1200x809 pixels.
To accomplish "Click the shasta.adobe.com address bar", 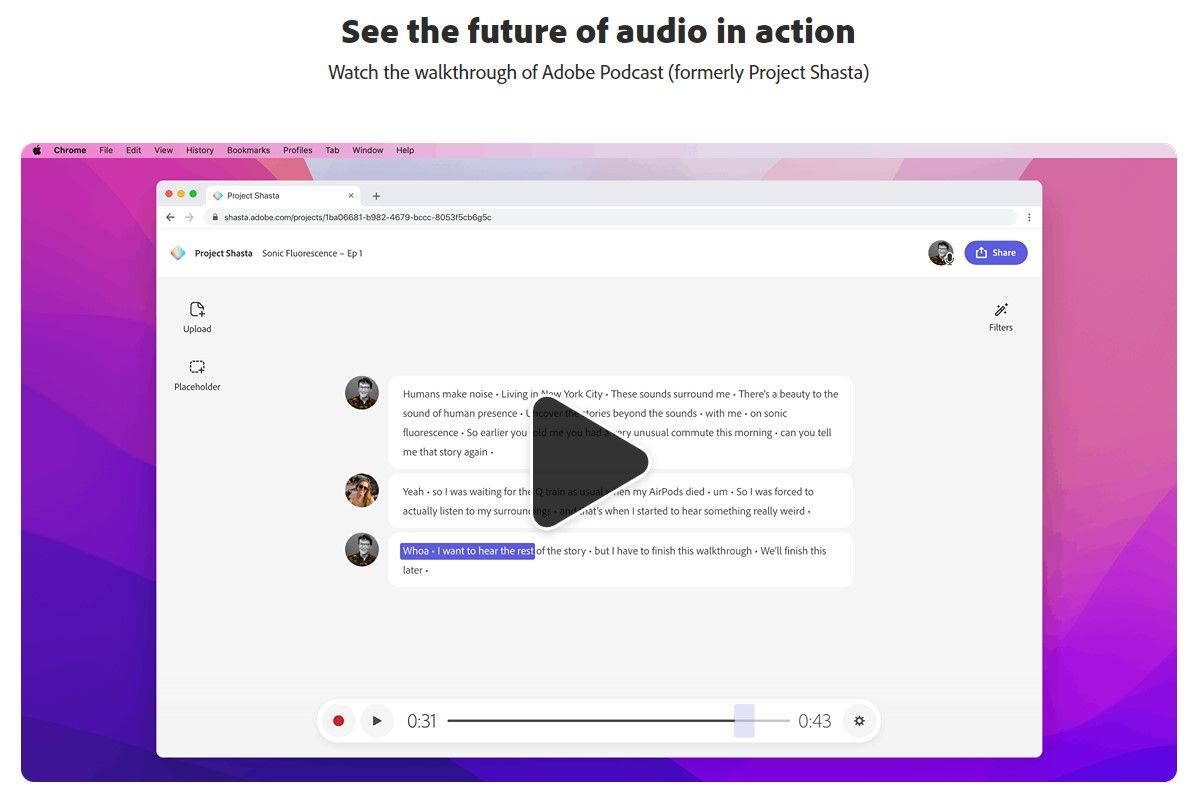I will (x=610, y=217).
